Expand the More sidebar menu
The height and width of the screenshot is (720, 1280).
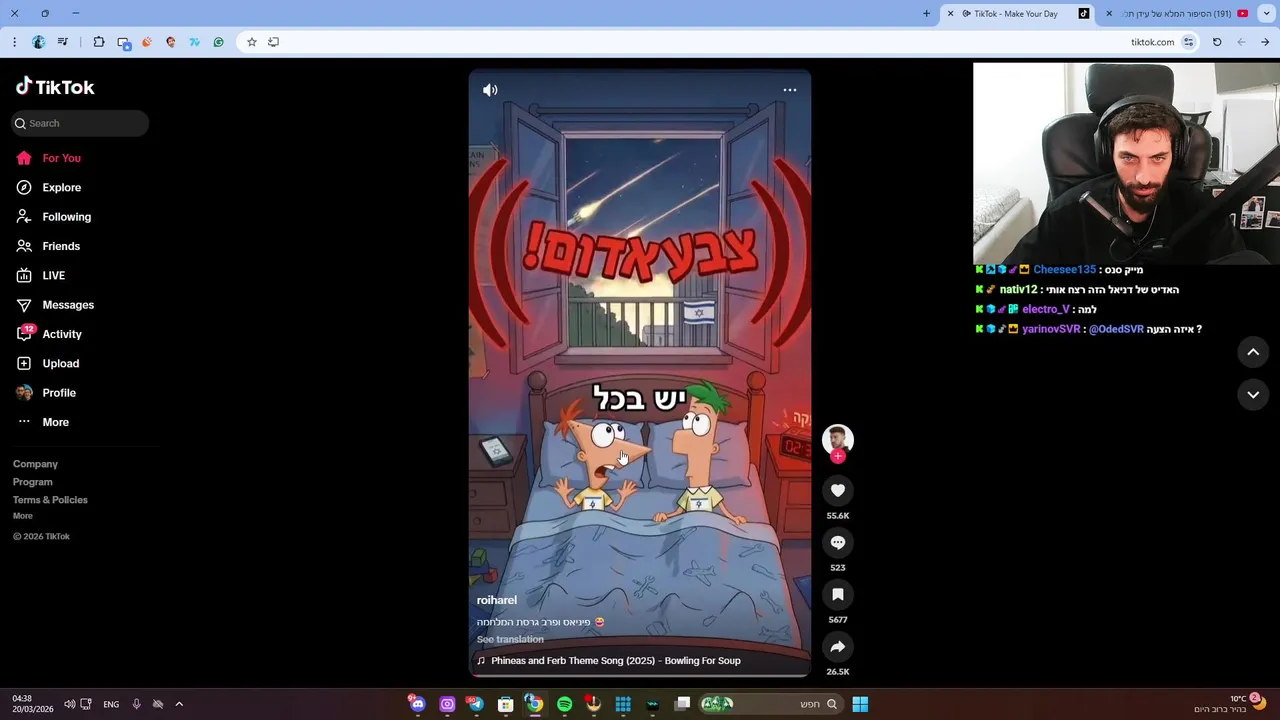[x=55, y=422]
